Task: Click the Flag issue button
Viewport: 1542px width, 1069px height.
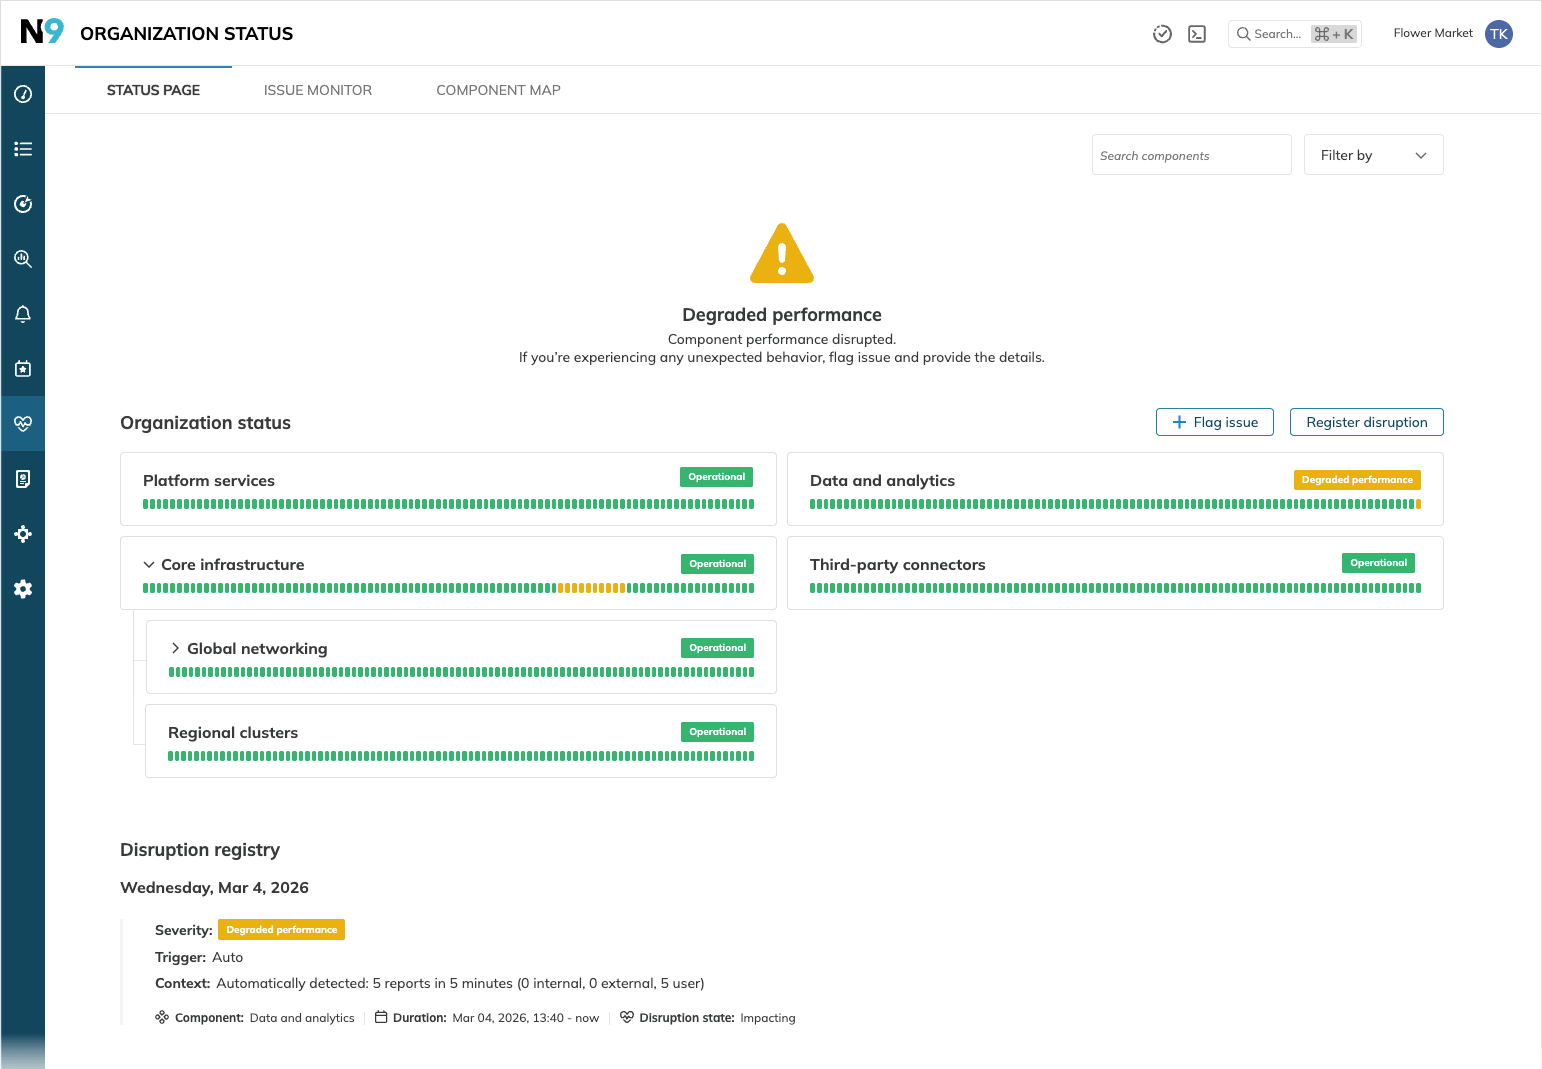Action: (x=1214, y=422)
